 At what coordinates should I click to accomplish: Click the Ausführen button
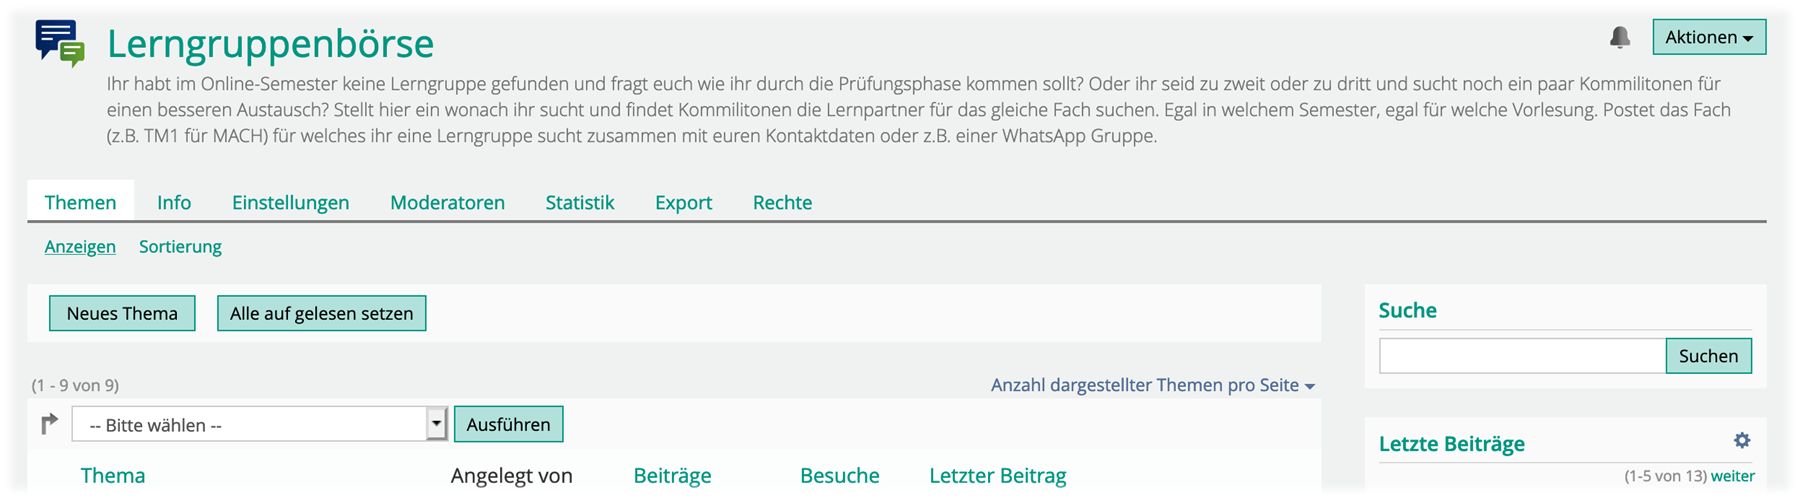pyautogui.click(x=508, y=424)
